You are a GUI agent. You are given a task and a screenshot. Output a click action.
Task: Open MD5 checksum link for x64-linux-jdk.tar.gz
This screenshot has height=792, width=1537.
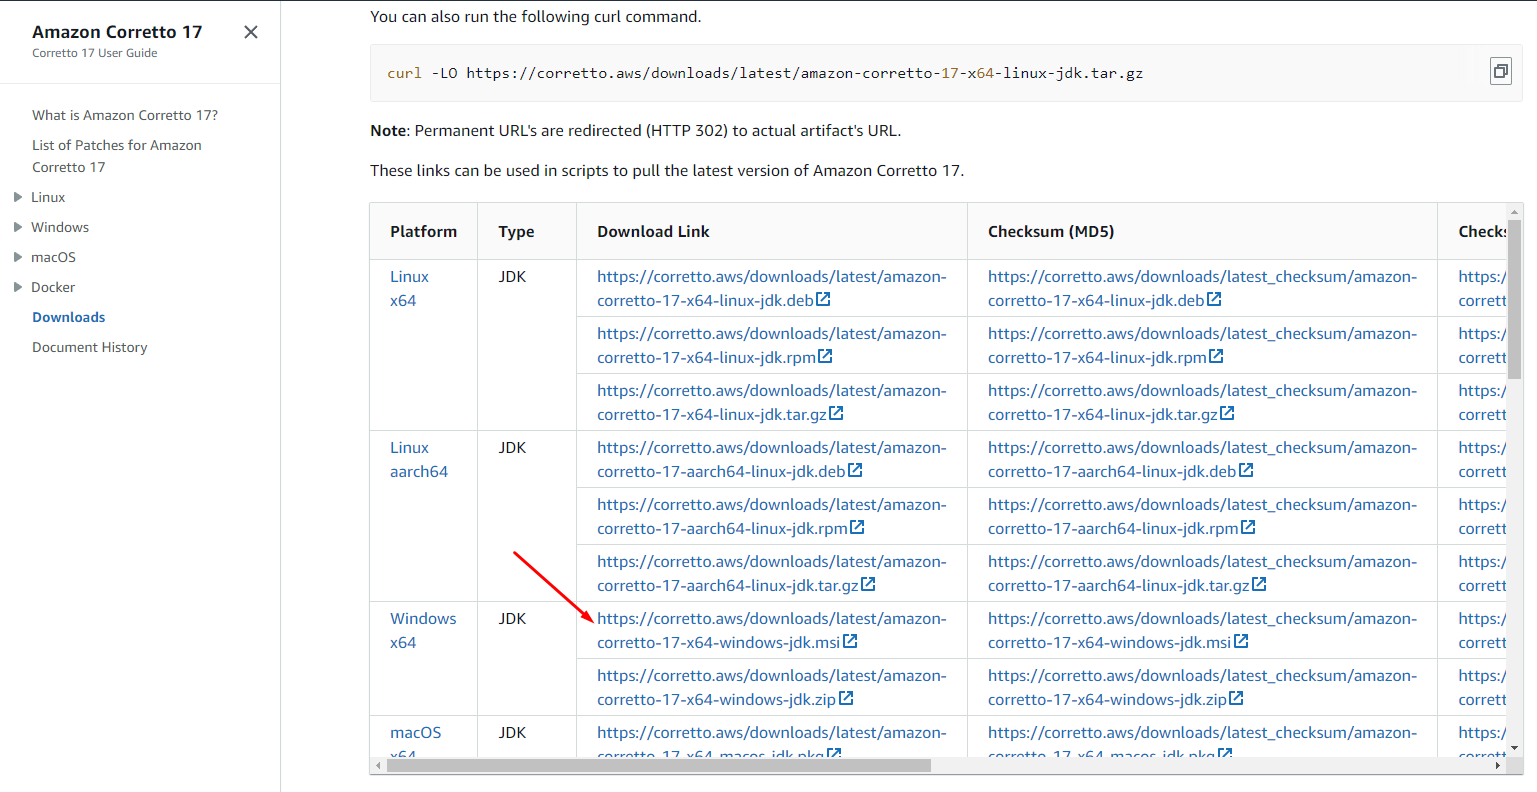click(1203, 402)
